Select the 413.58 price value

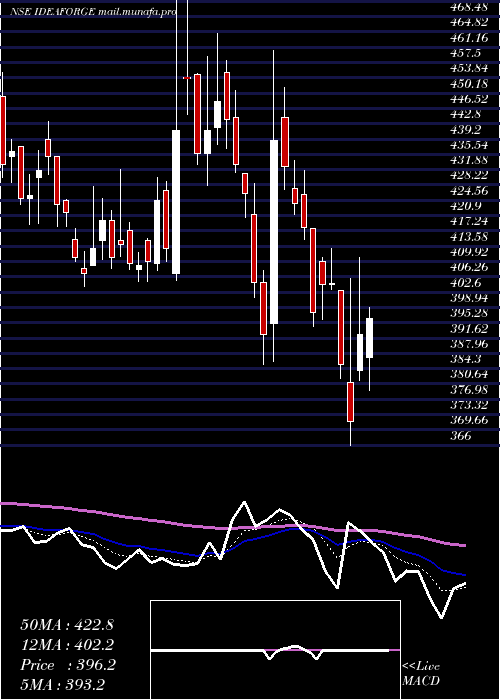click(x=469, y=236)
